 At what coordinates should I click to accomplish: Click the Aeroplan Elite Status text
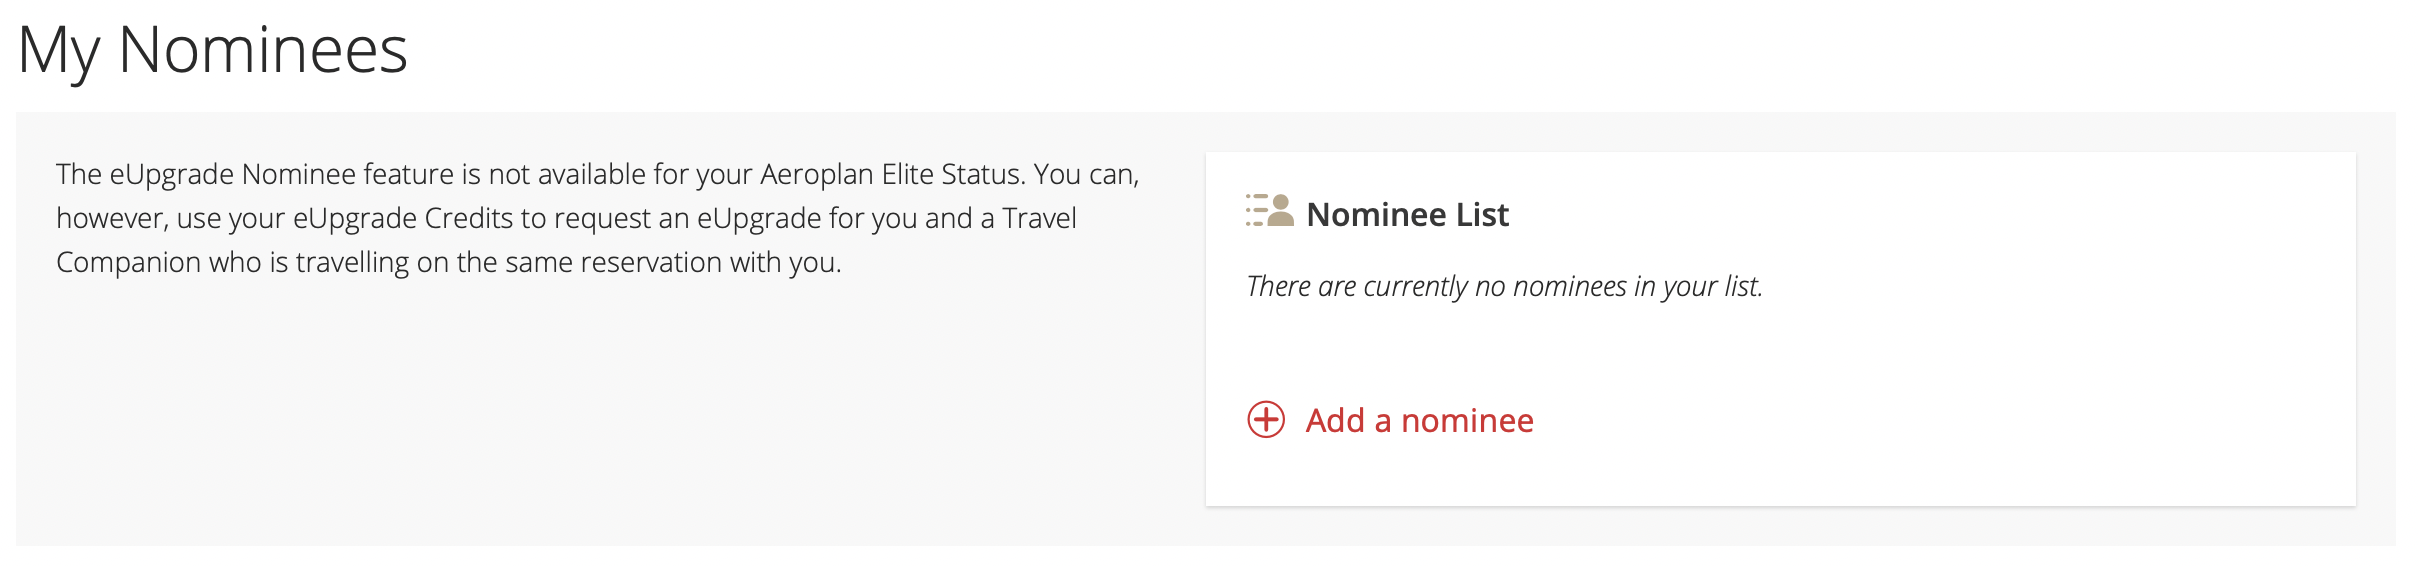[892, 174]
